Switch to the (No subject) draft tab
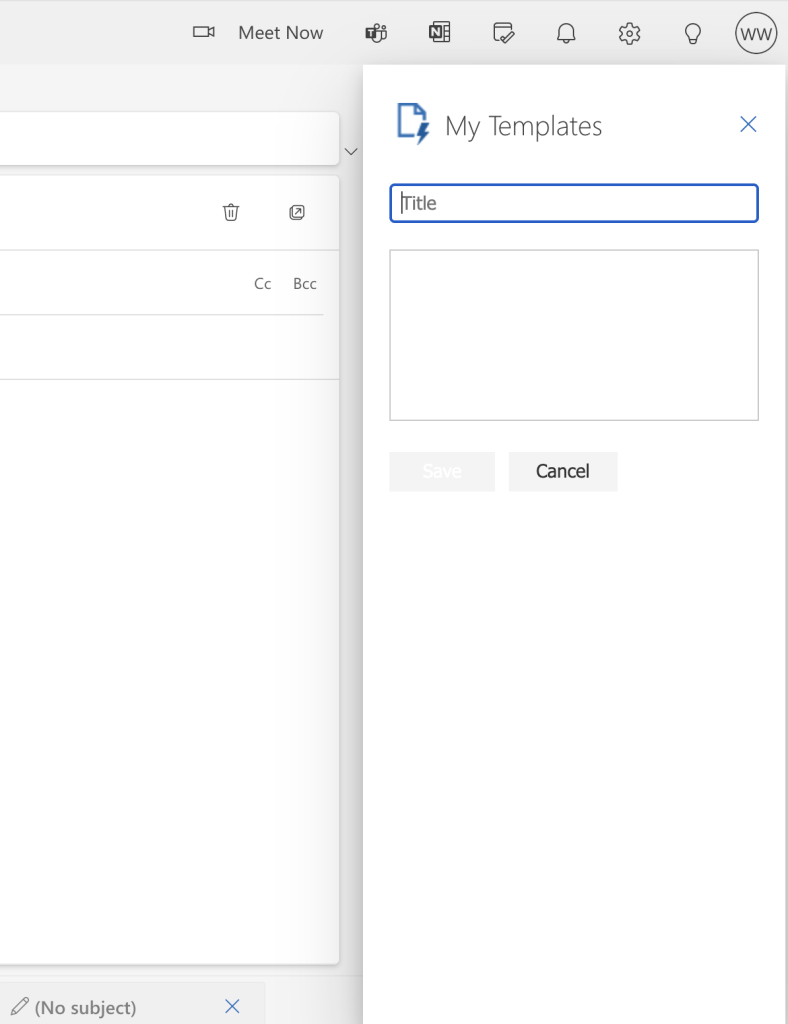 pyautogui.click(x=85, y=1007)
